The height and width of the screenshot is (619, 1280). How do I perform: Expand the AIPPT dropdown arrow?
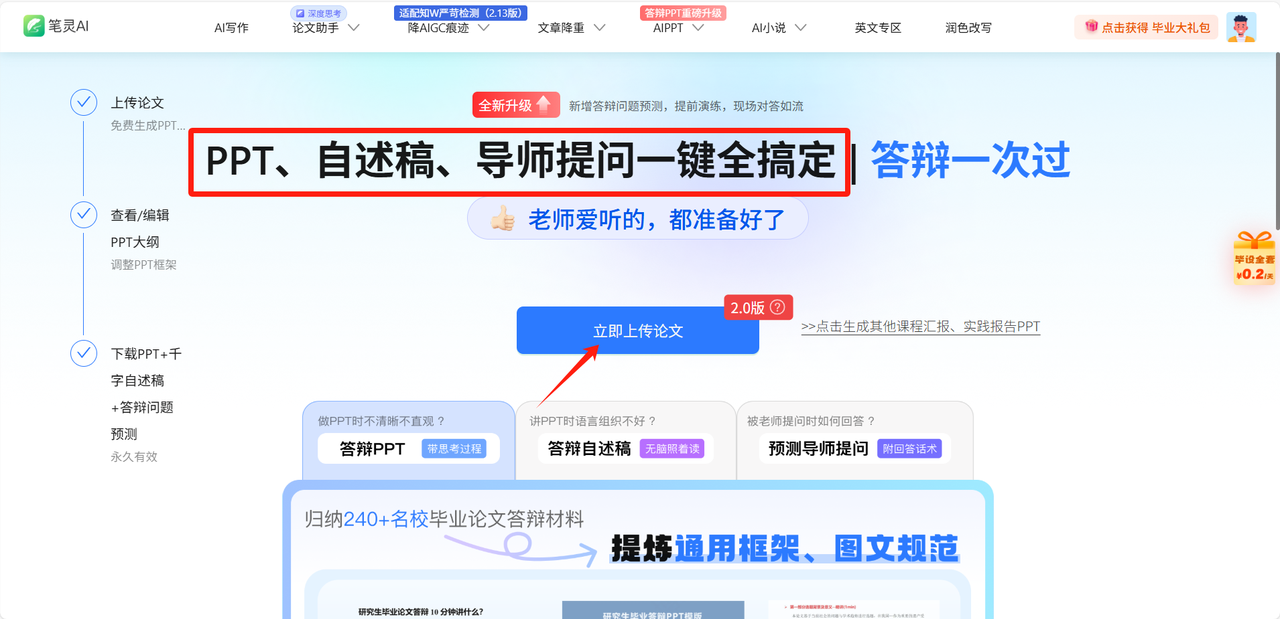[698, 28]
